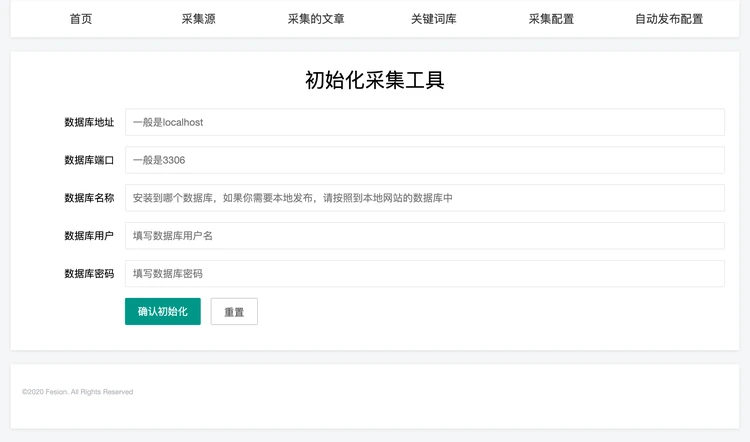The width and height of the screenshot is (750, 442).
Task: Focus the input with placeholder 一般是localhost
Action: 424,122
